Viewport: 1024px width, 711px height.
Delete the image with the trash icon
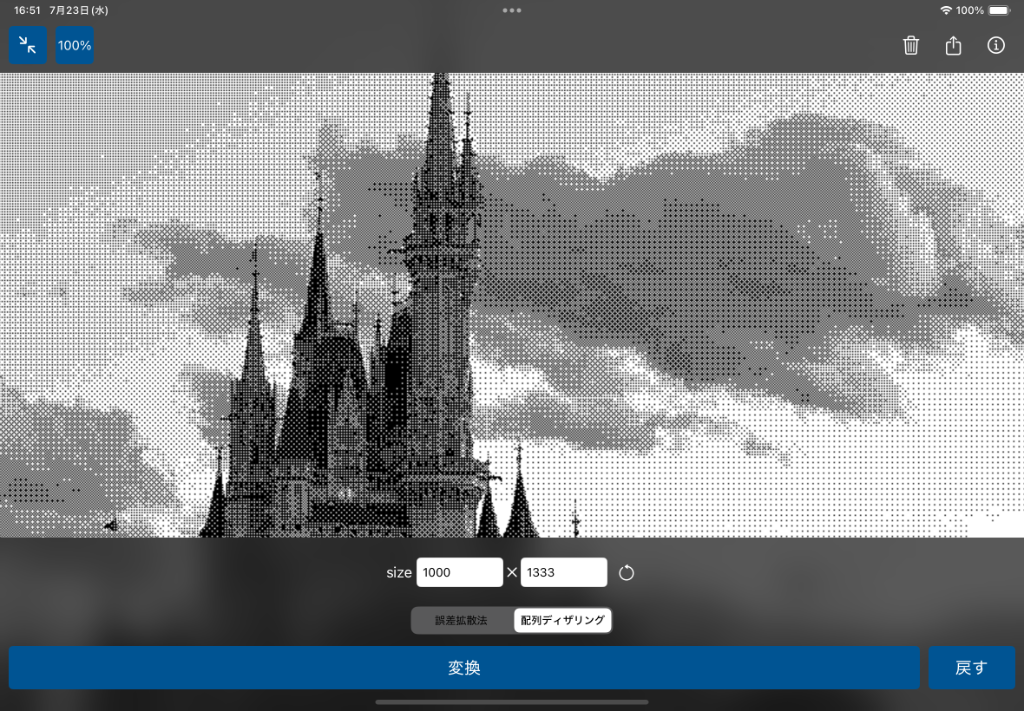(910, 46)
